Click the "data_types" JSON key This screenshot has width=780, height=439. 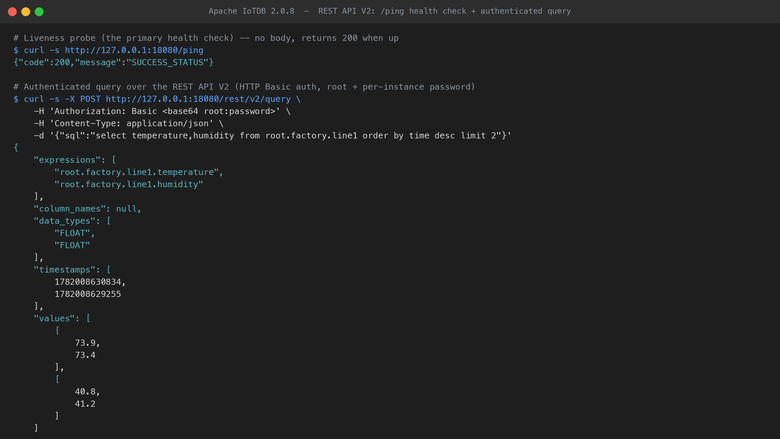click(65, 221)
